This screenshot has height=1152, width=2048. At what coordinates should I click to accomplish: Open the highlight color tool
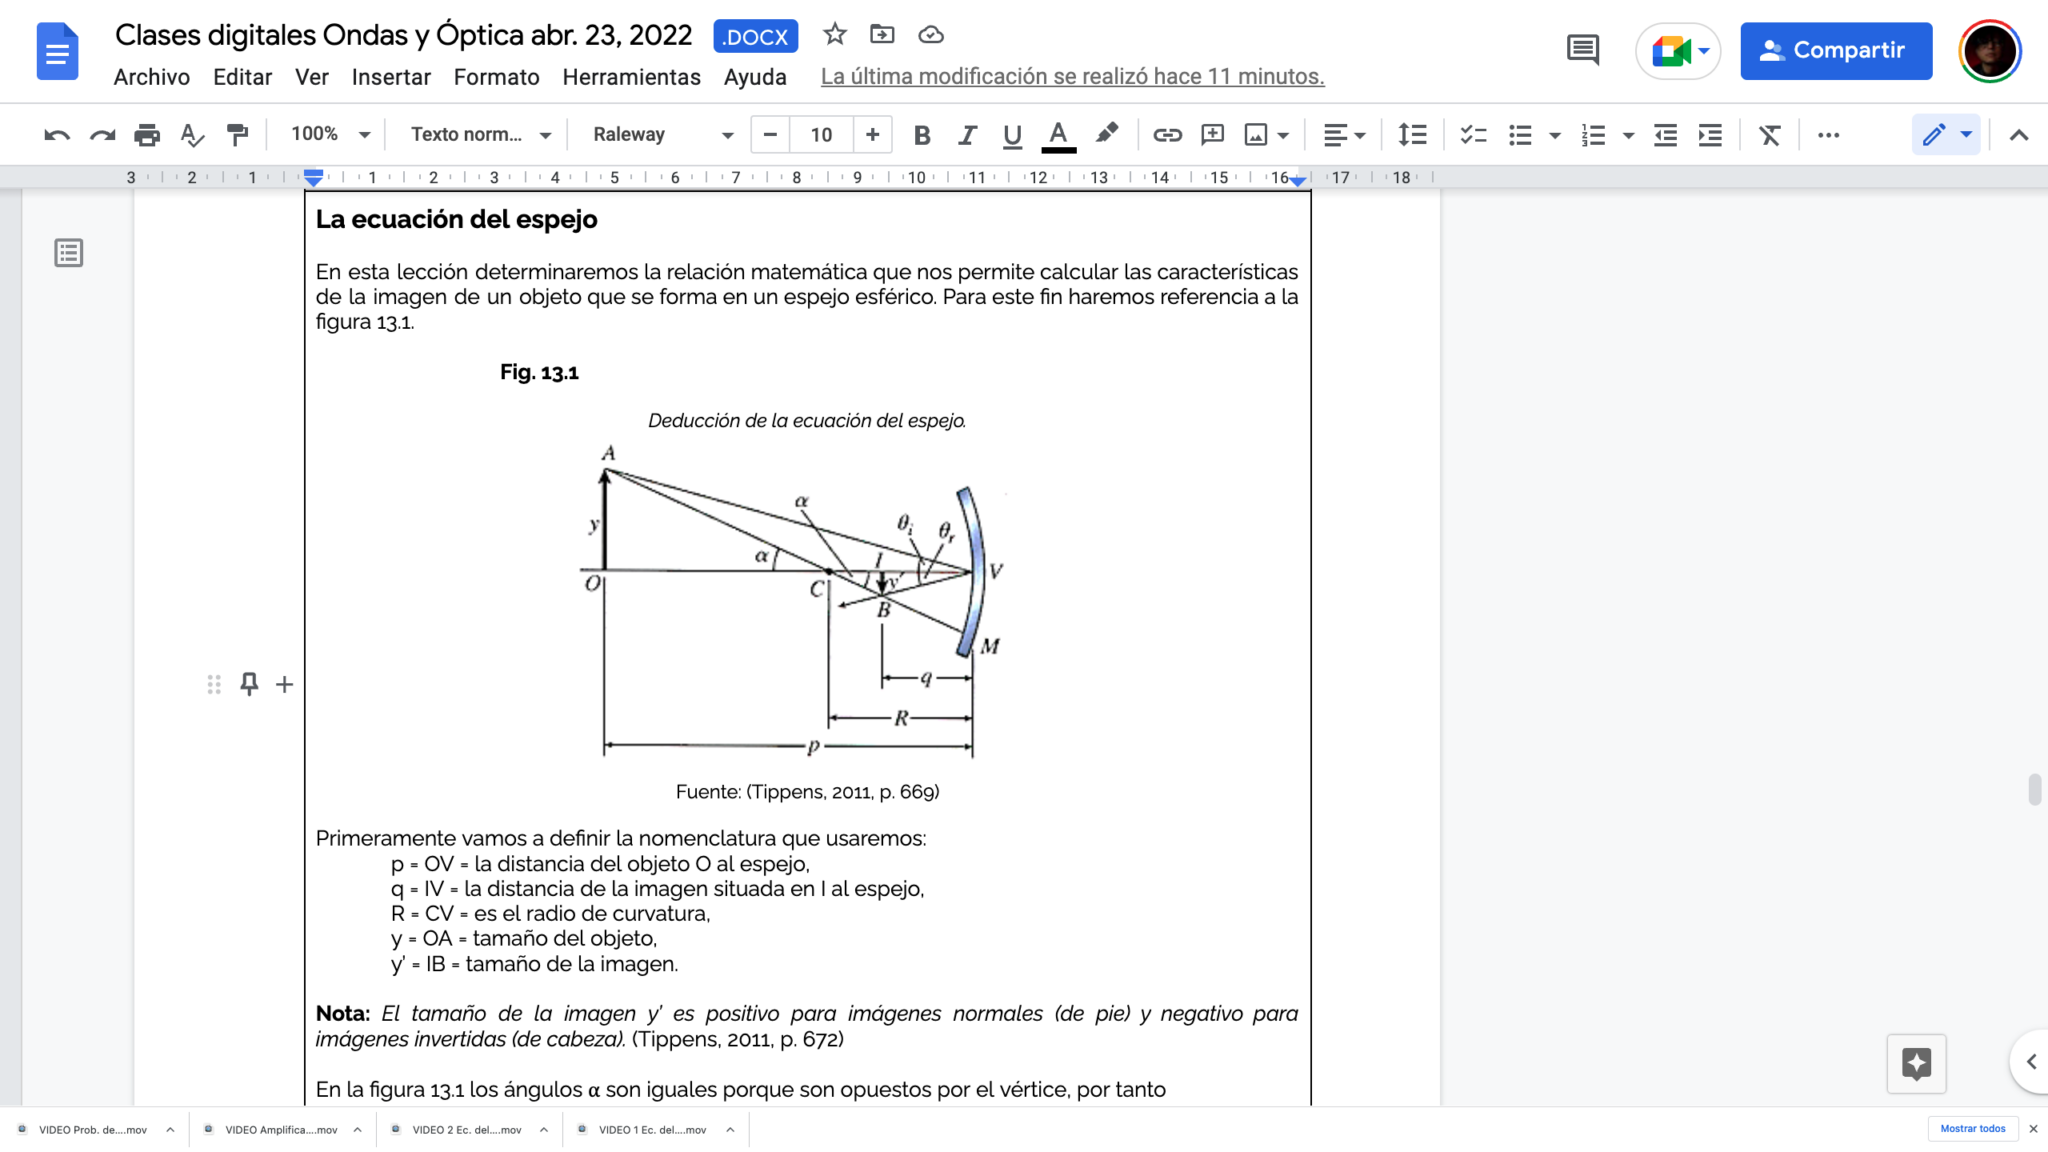tap(1106, 135)
